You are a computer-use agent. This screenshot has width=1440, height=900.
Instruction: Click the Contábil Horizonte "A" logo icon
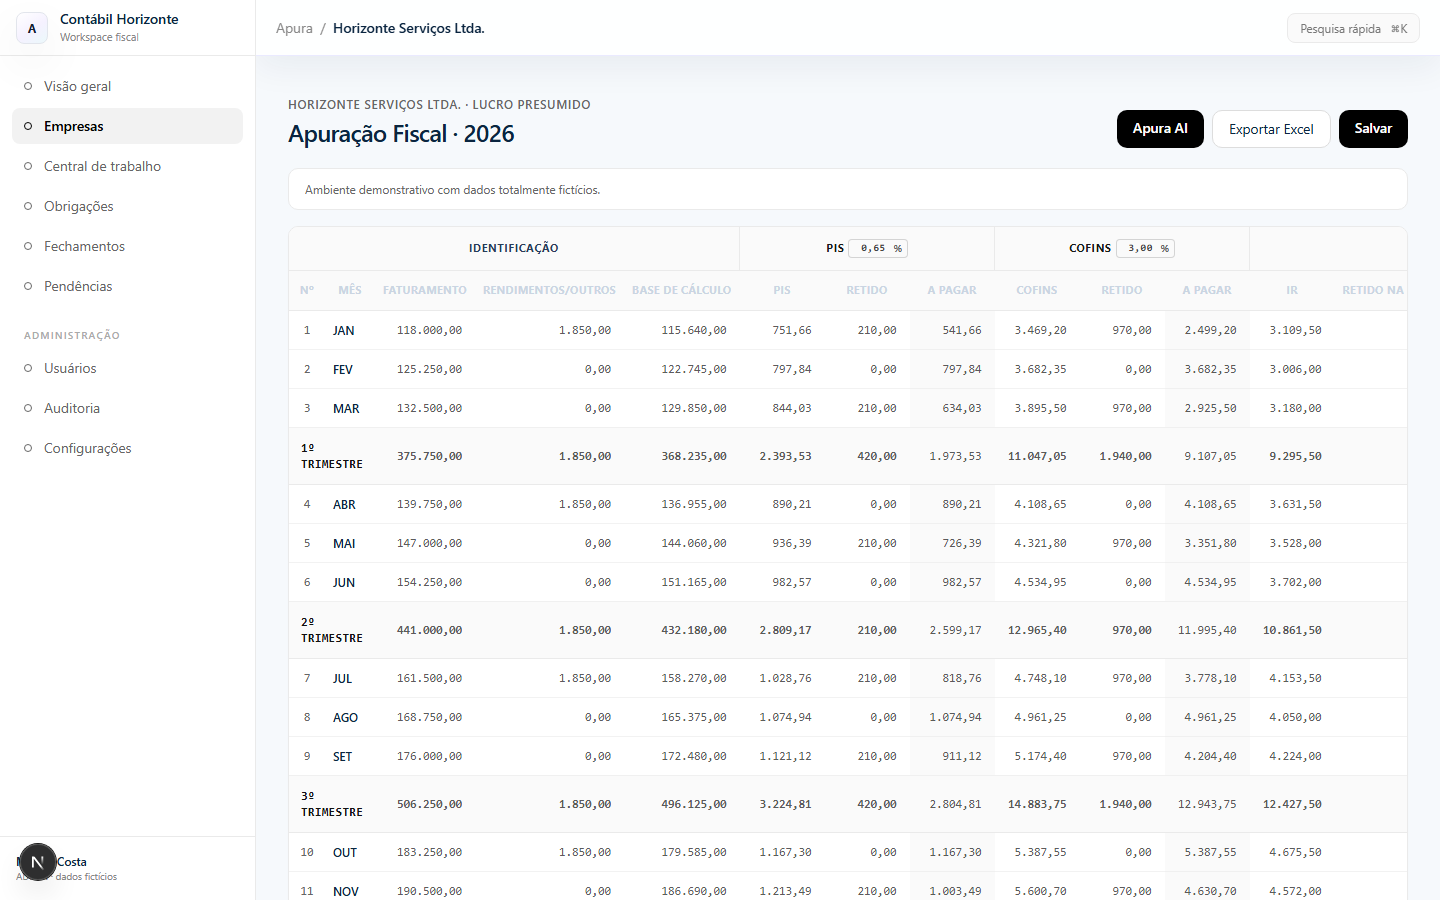click(x=32, y=28)
